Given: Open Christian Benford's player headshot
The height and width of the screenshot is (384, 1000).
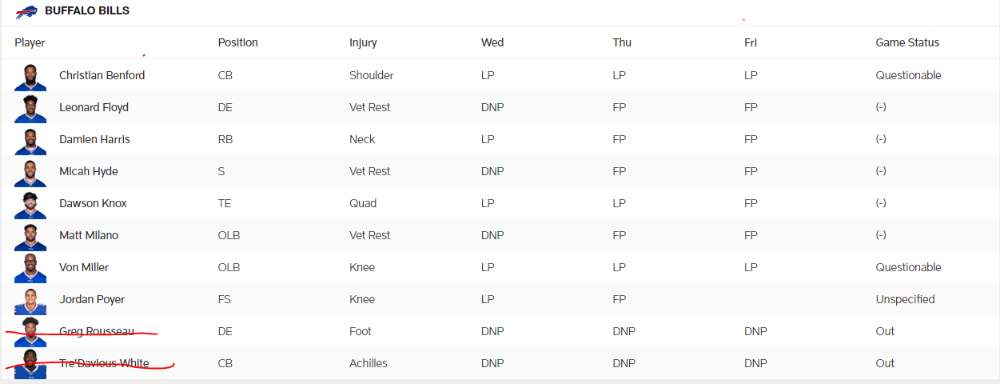Looking at the screenshot, I should (31, 77).
